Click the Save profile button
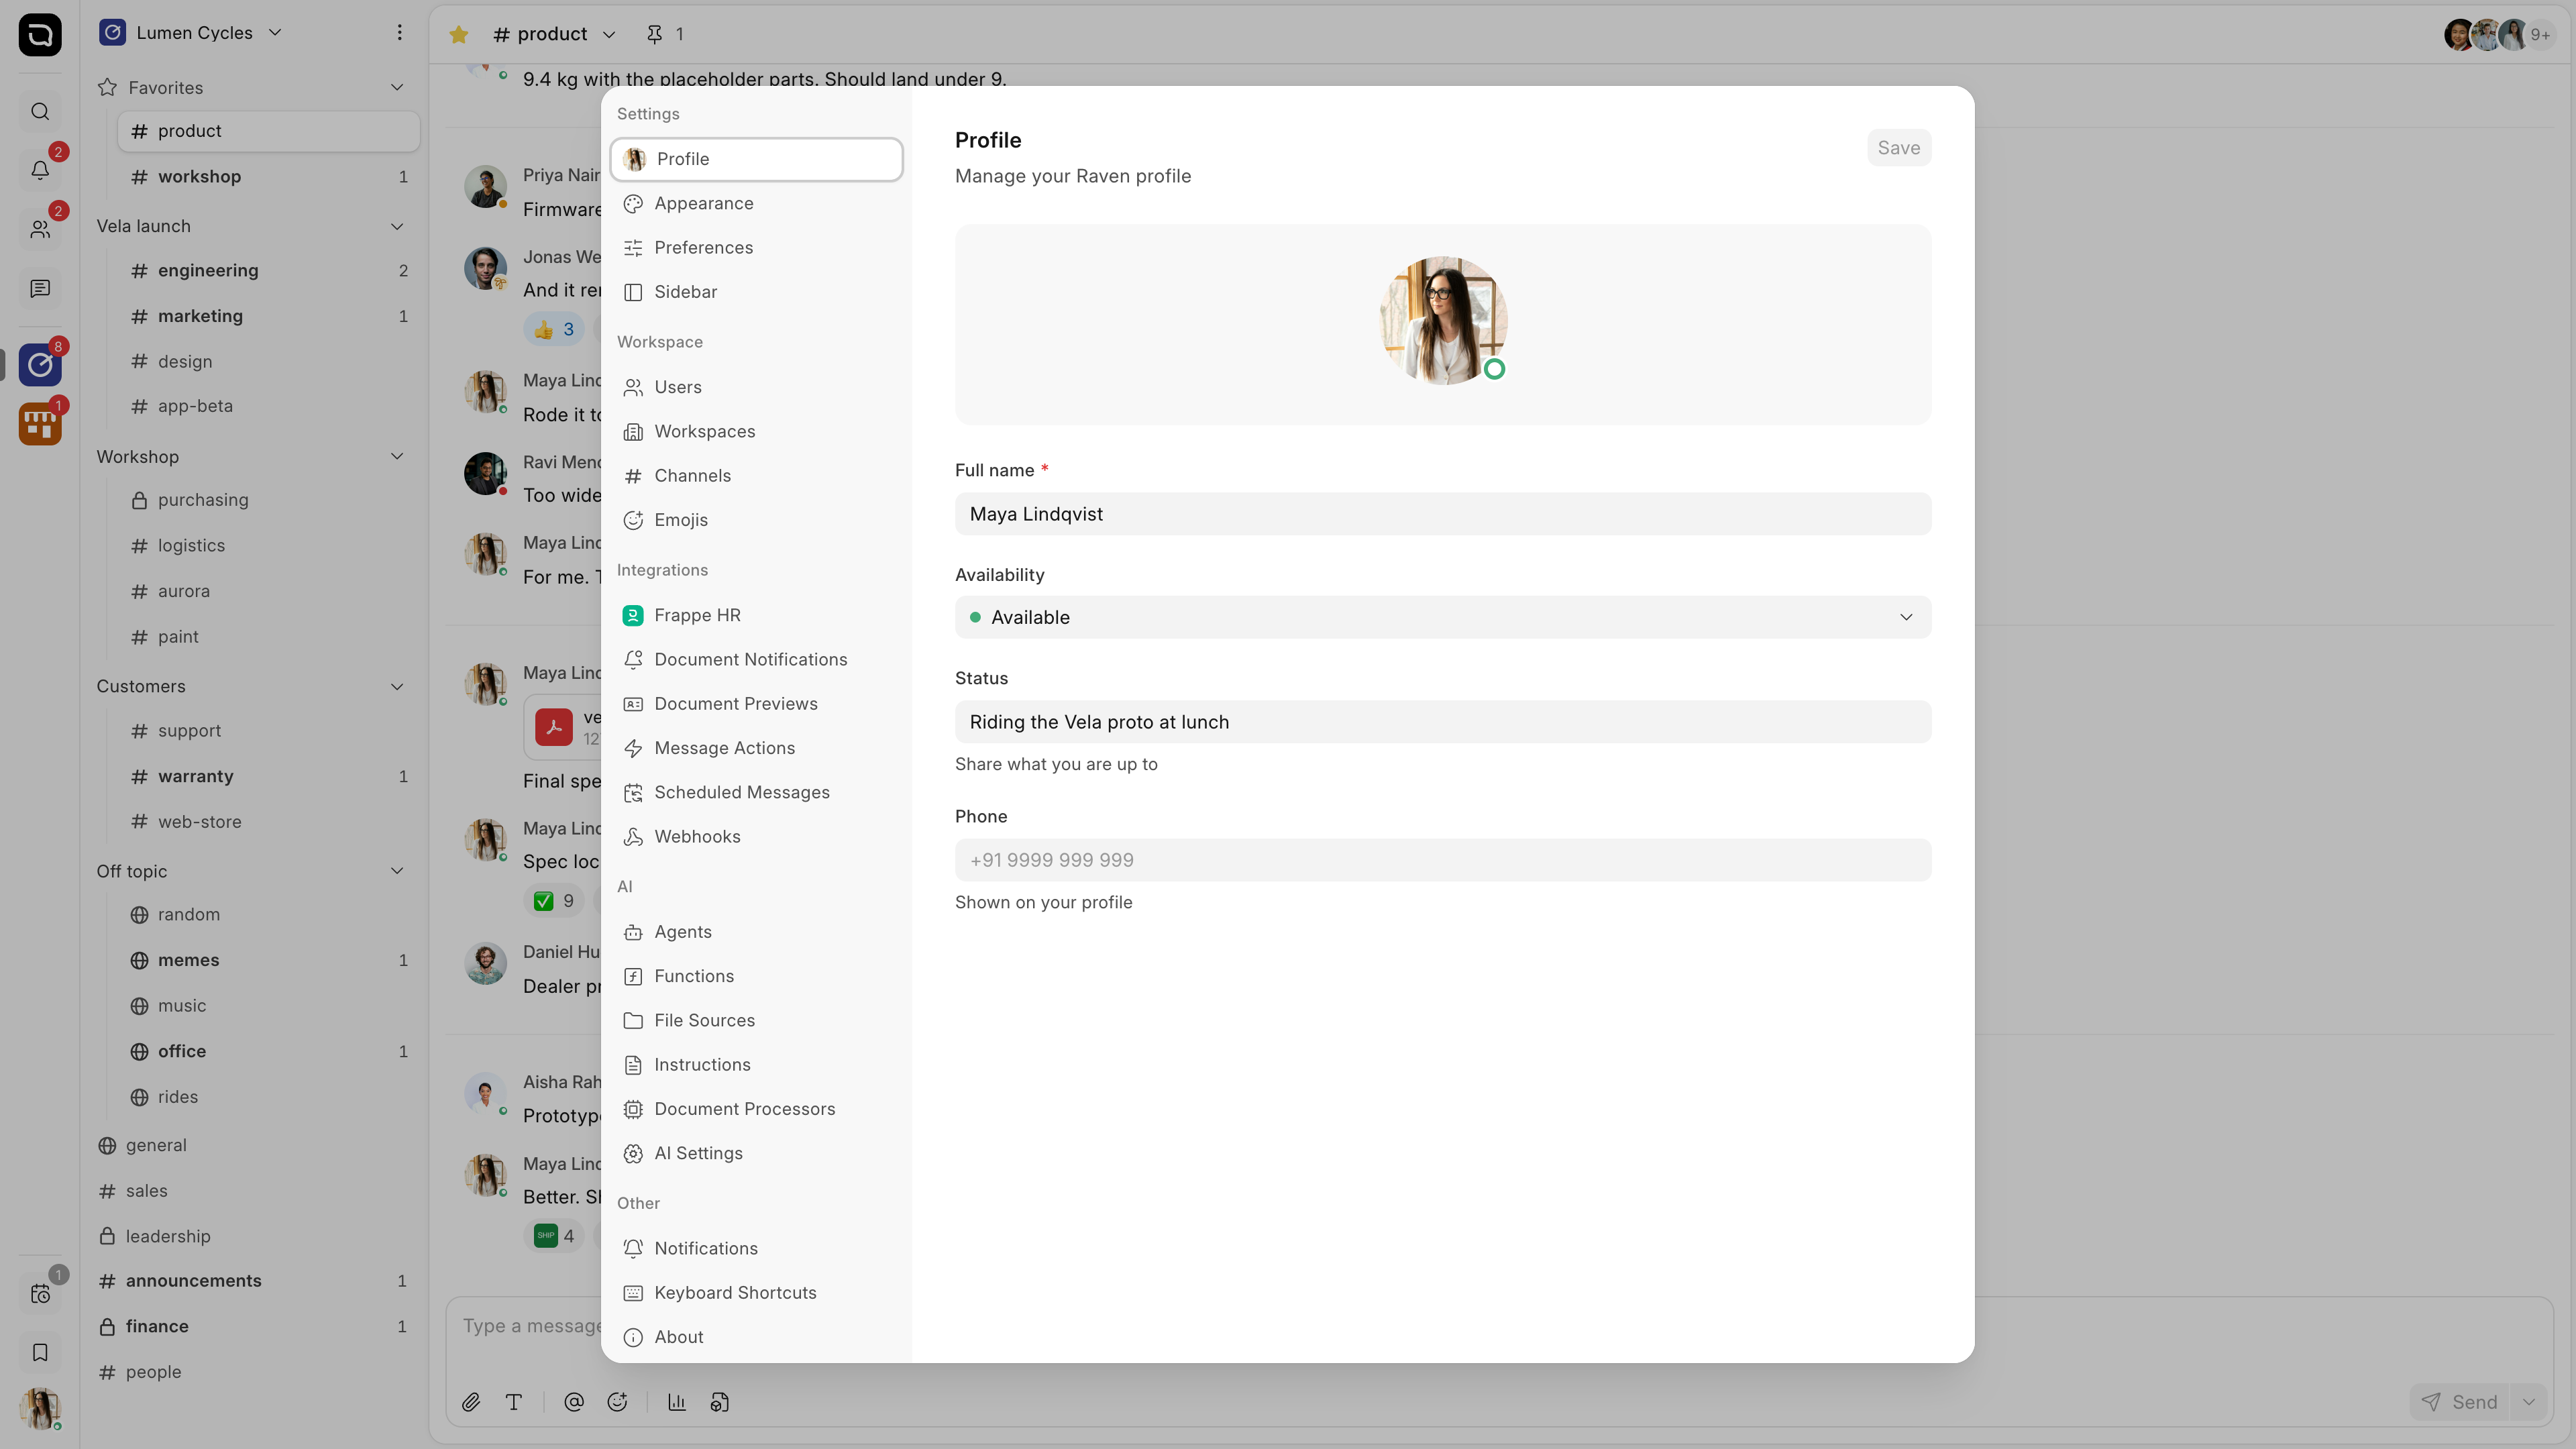2576x1449 pixels. point(1898,148)
